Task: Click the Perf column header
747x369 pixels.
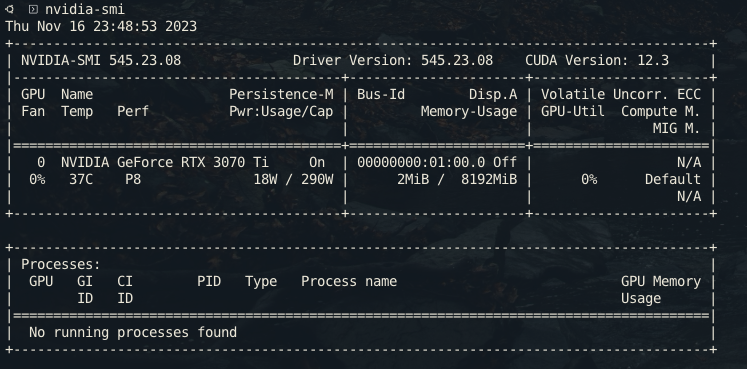Action: [133, 112]
